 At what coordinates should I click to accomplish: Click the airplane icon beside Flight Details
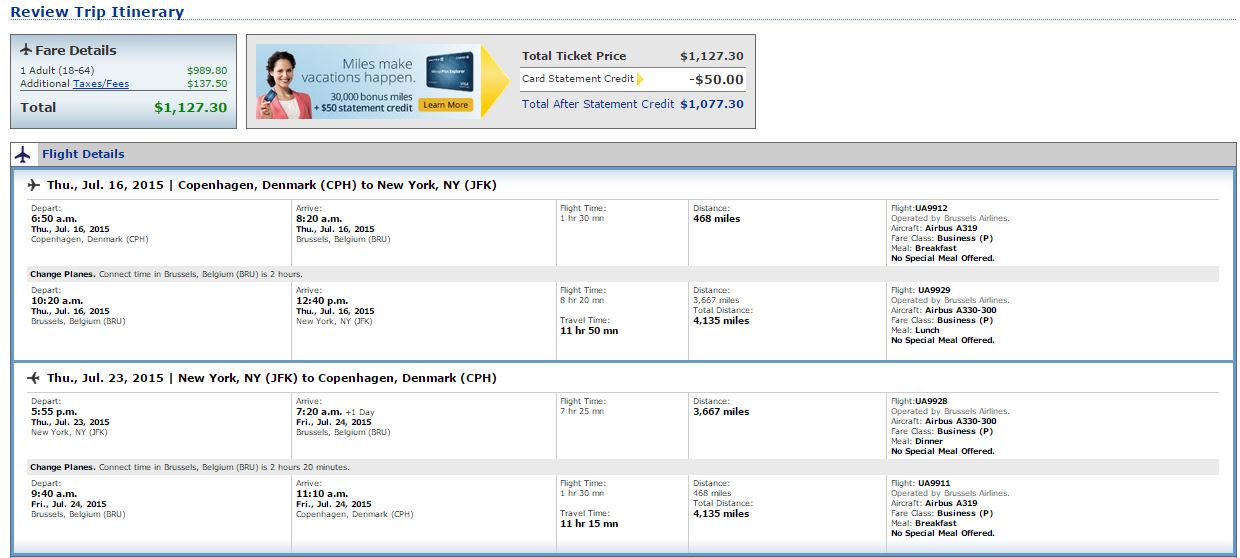tap(23, 154)
